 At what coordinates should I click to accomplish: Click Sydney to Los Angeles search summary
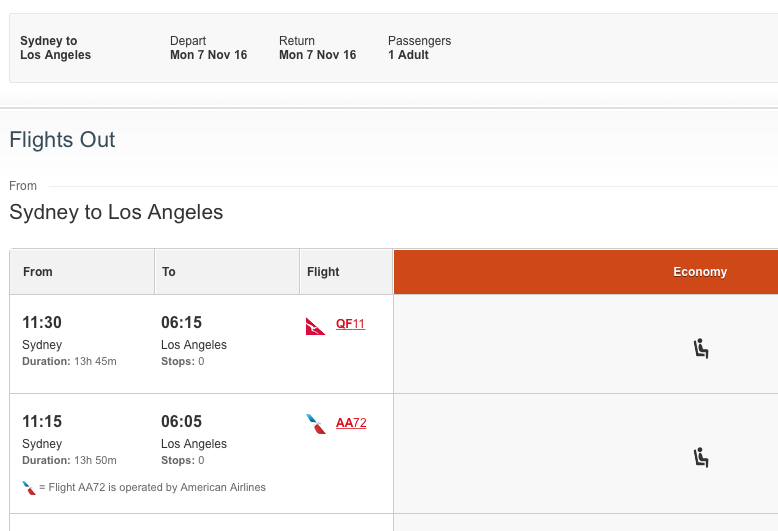click(x=56, y=48)
